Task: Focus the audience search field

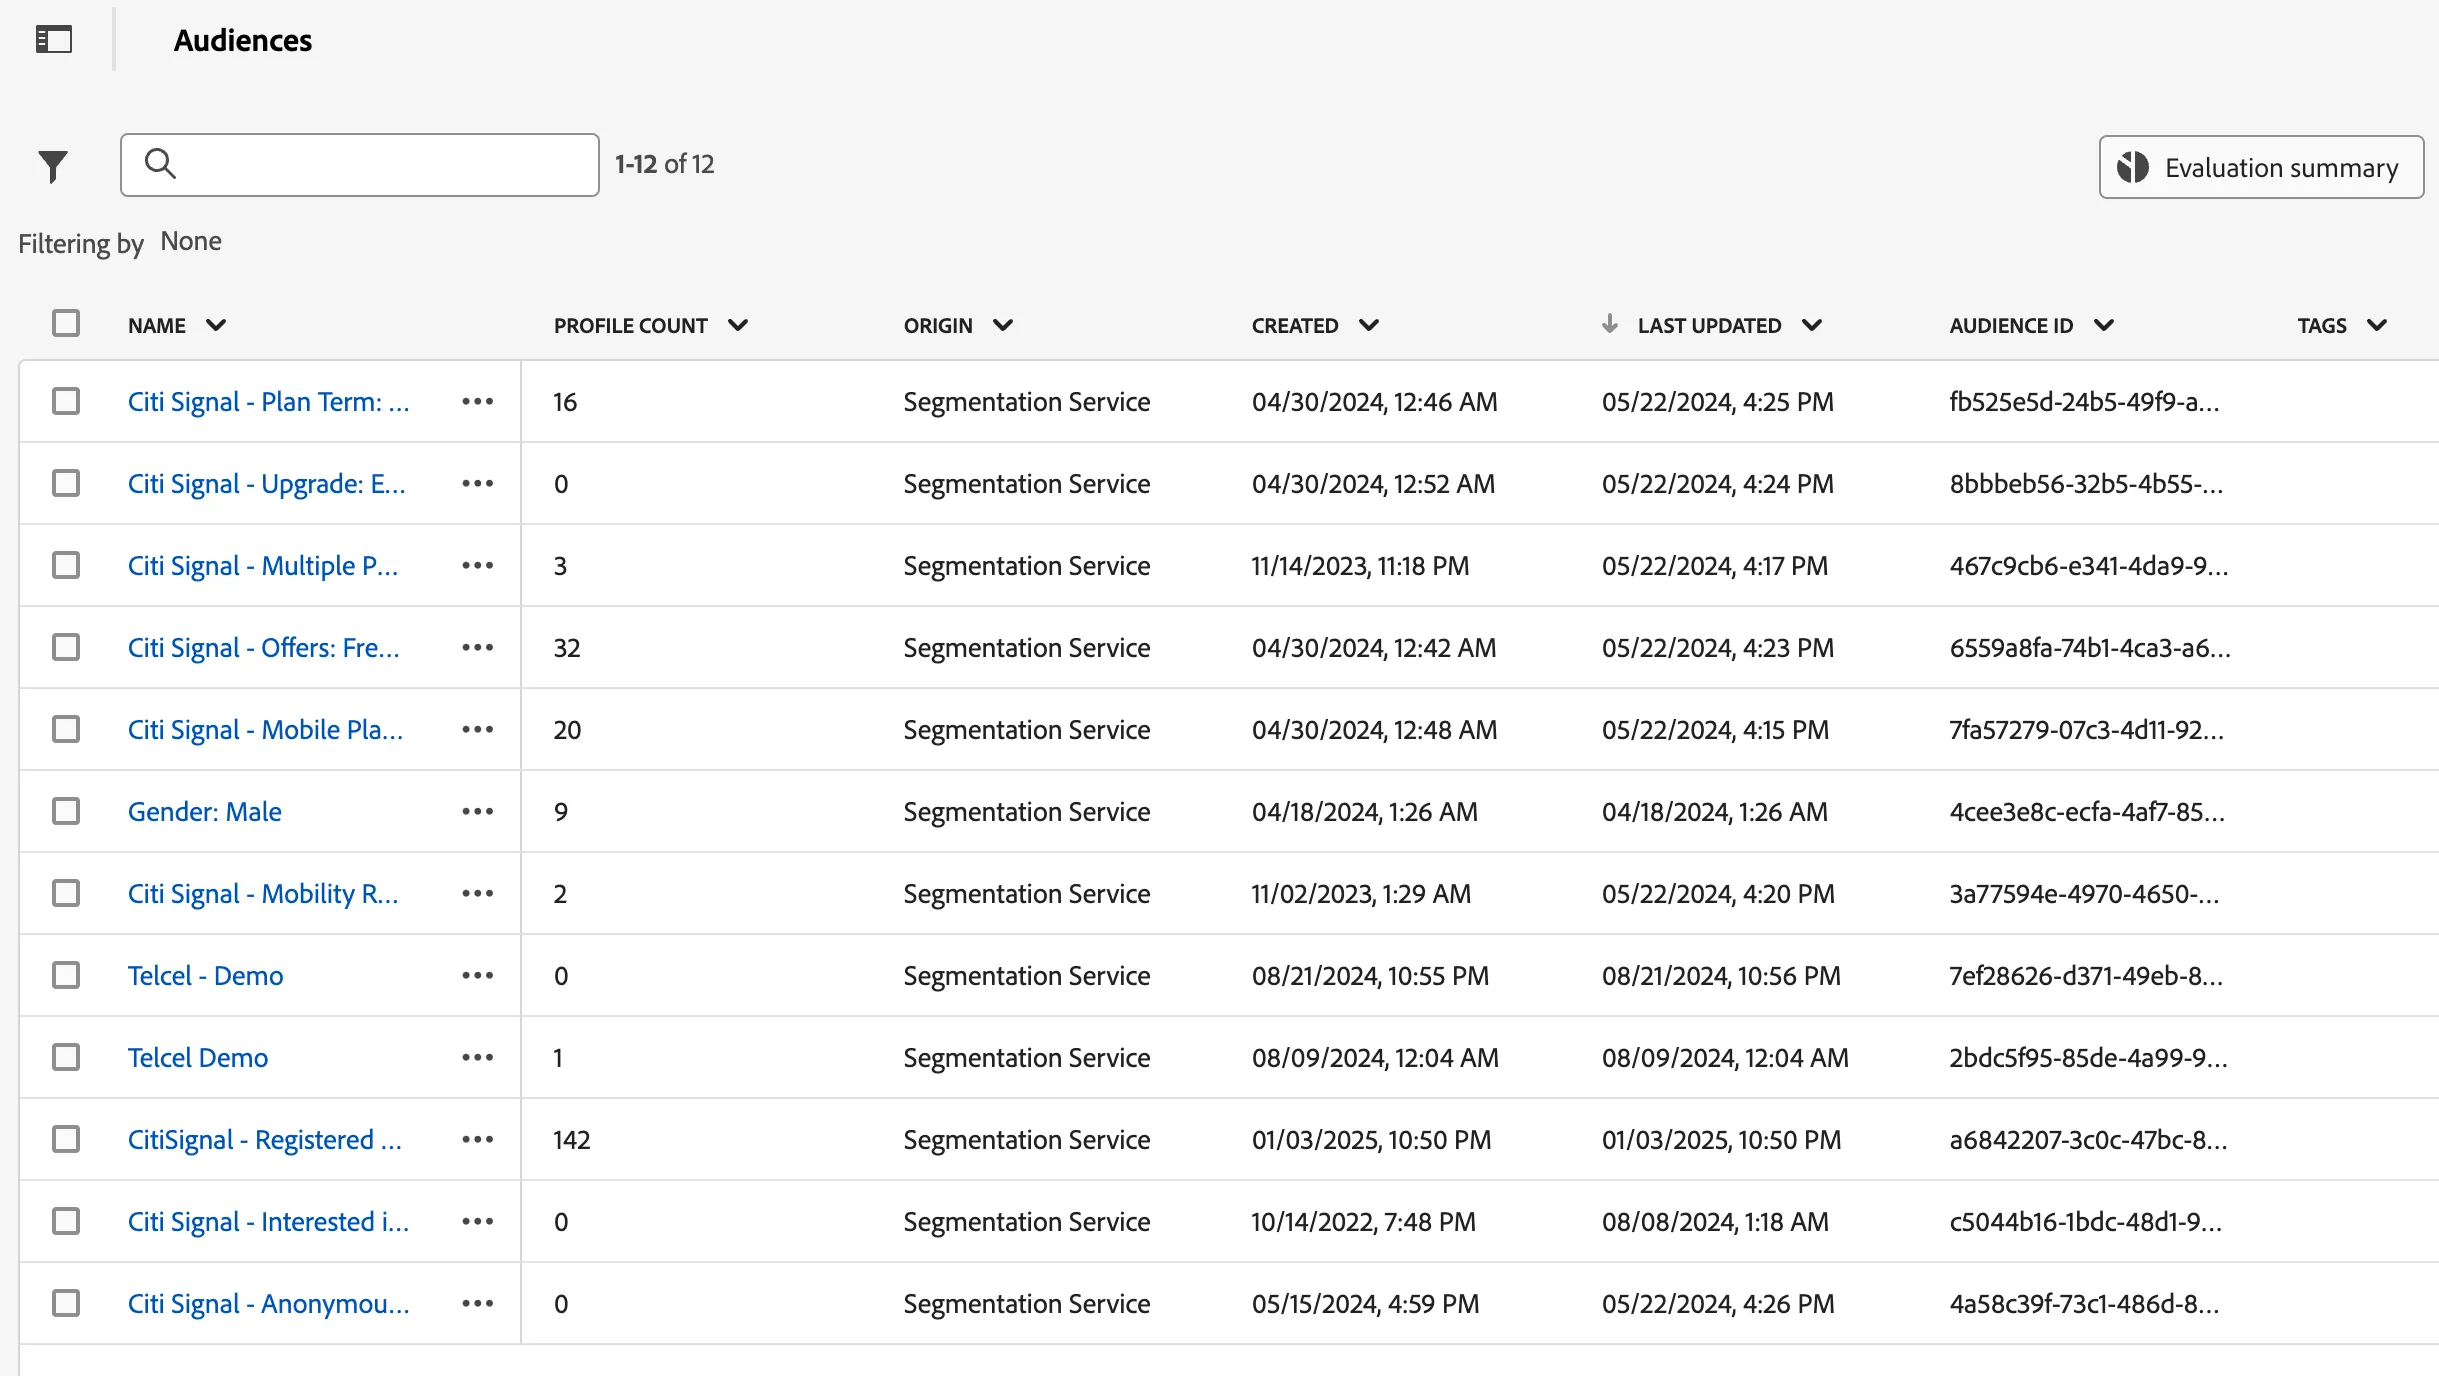Action: pos(360,165)
